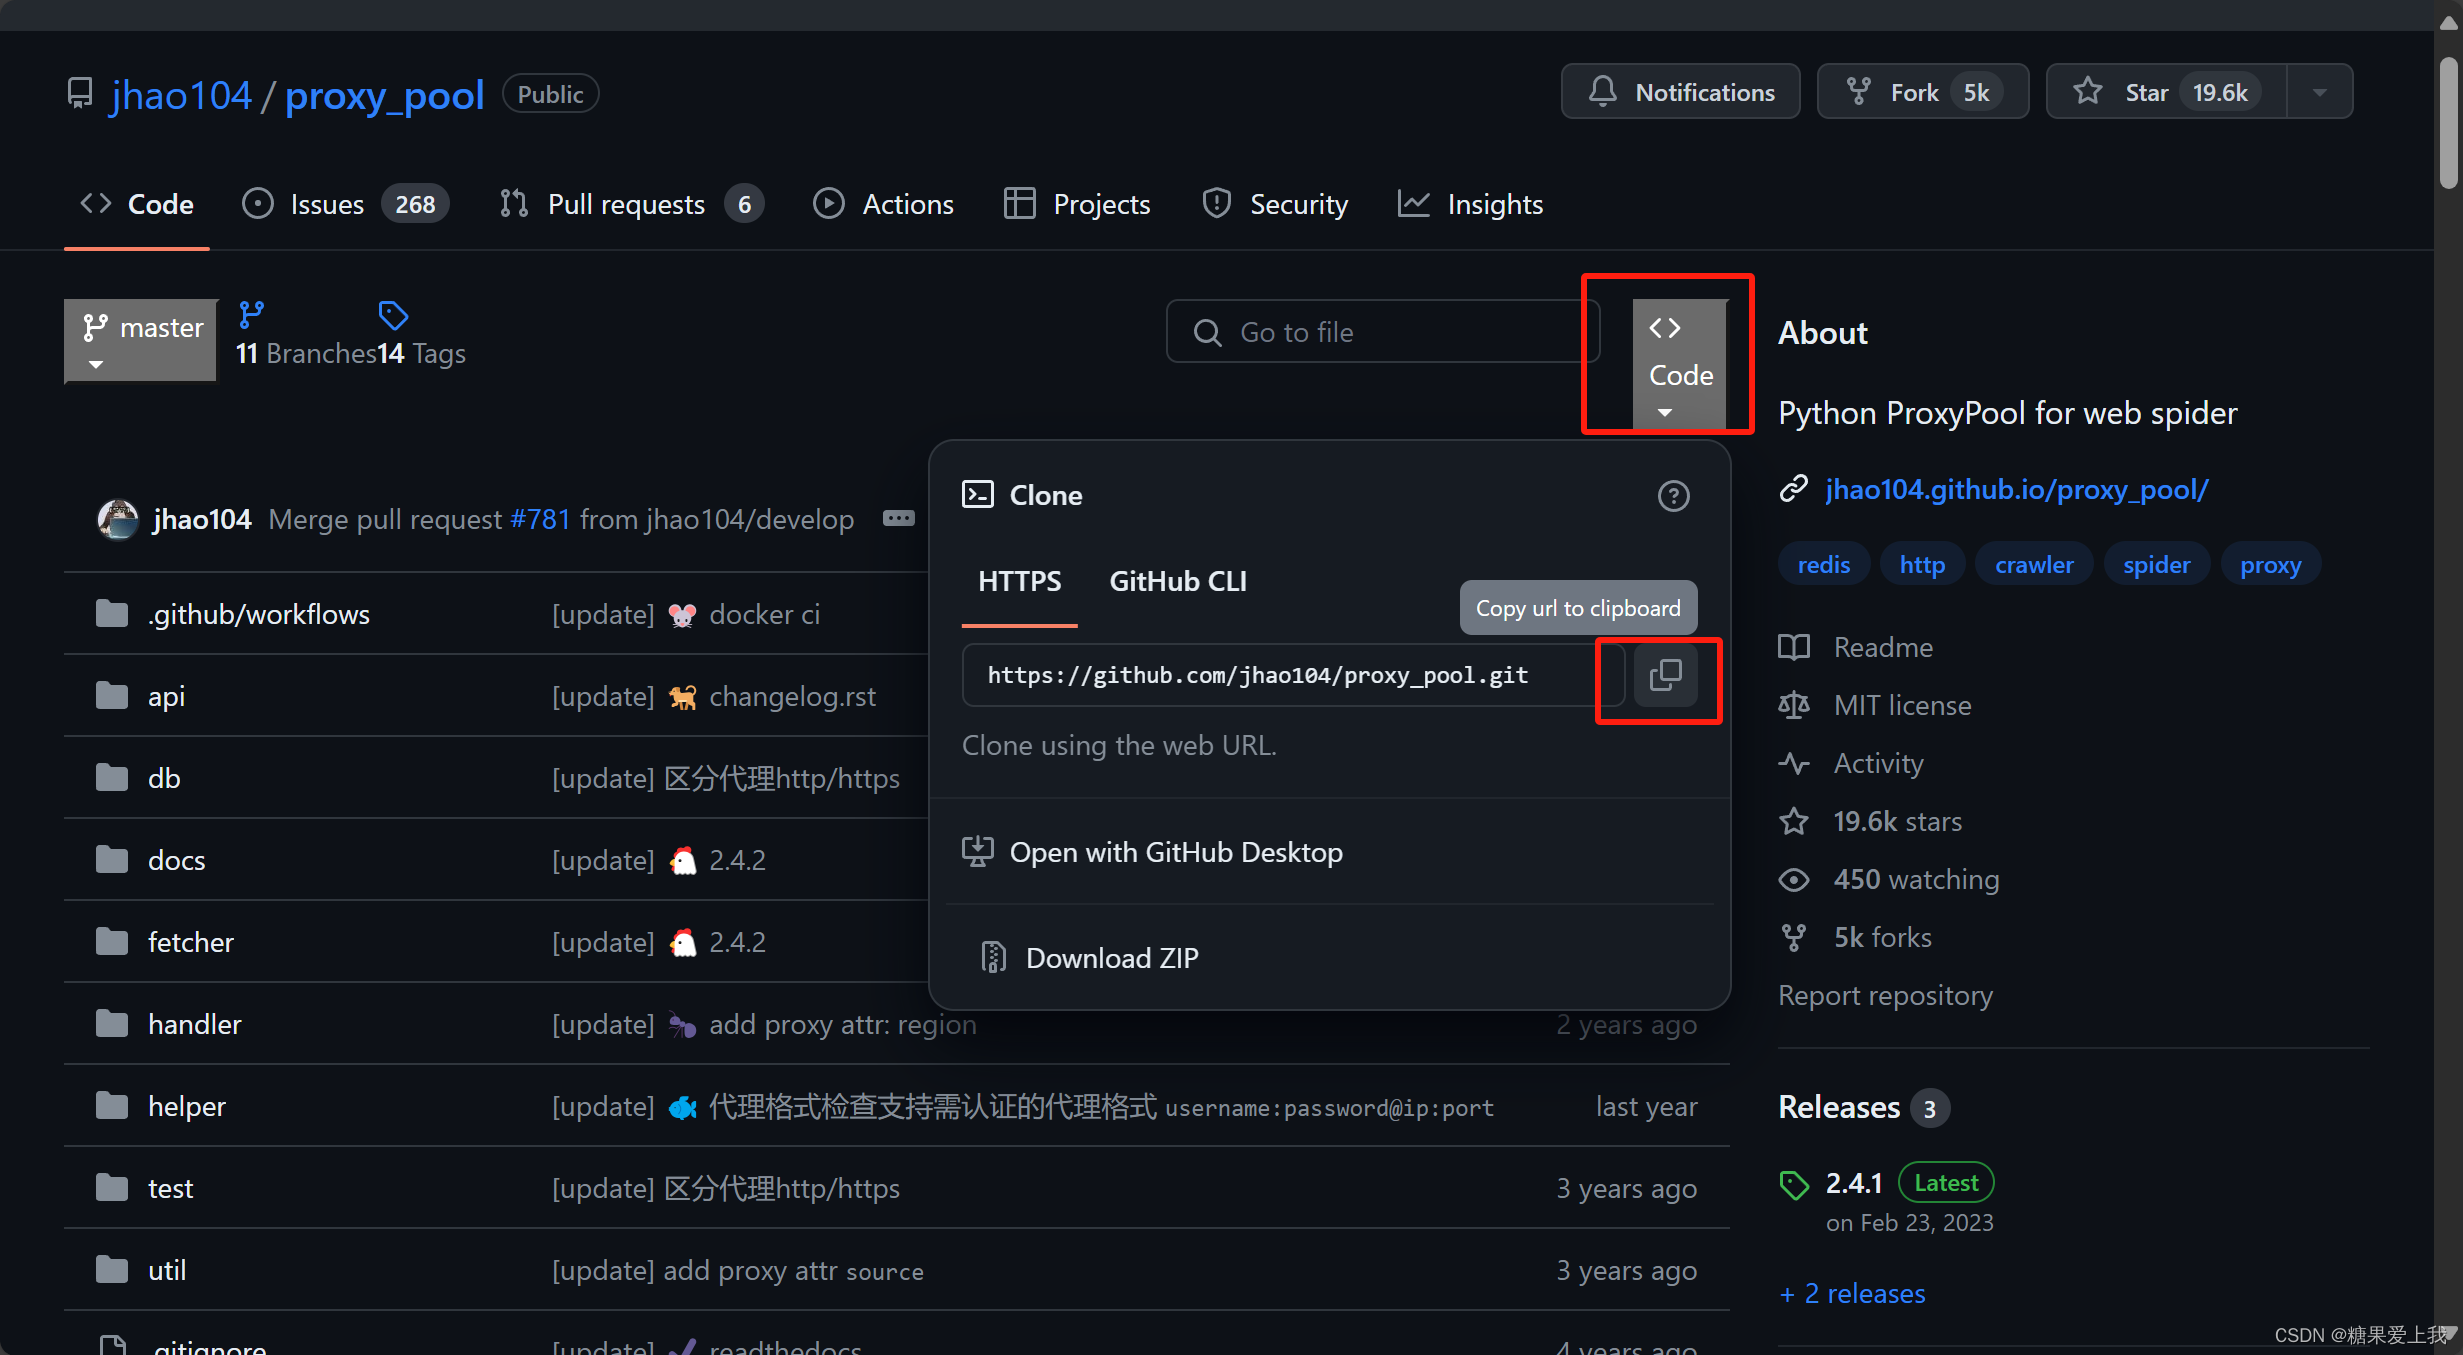Click the star icon next to 19.6k stars
Viewport: 2463px width, 1355px height.
pos(1794,821)
